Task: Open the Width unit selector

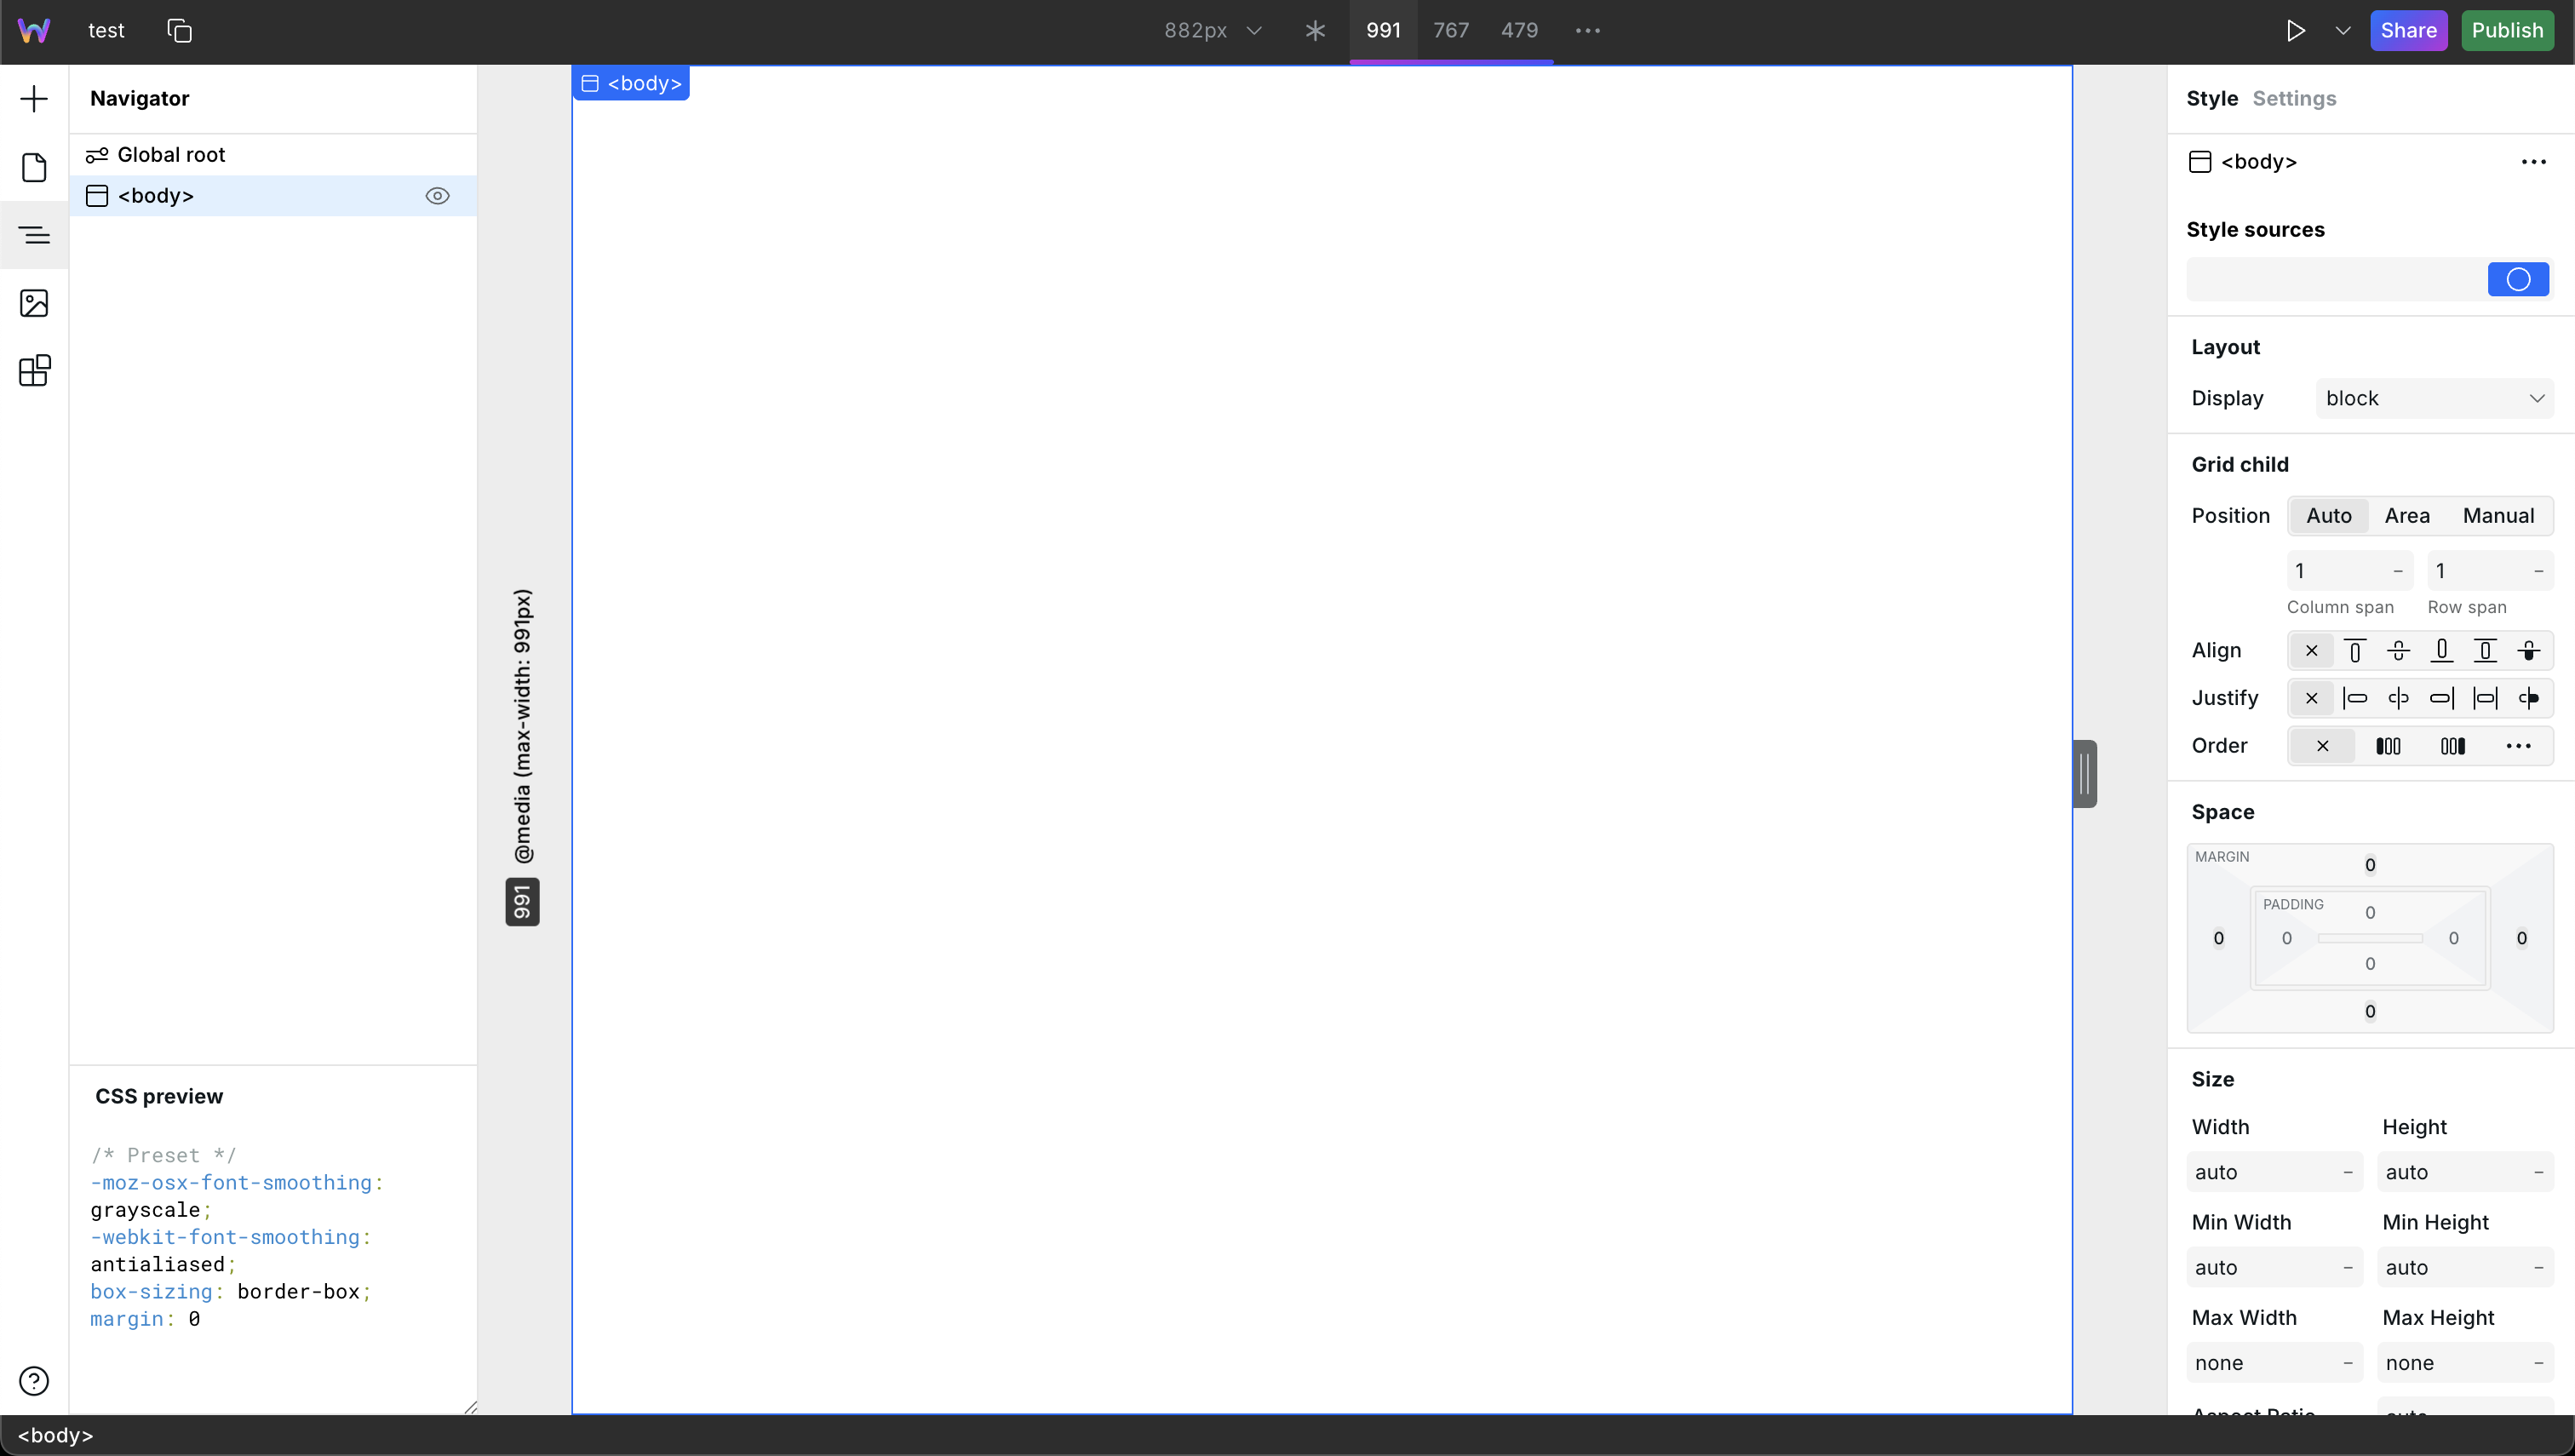Action: 2348,1172
